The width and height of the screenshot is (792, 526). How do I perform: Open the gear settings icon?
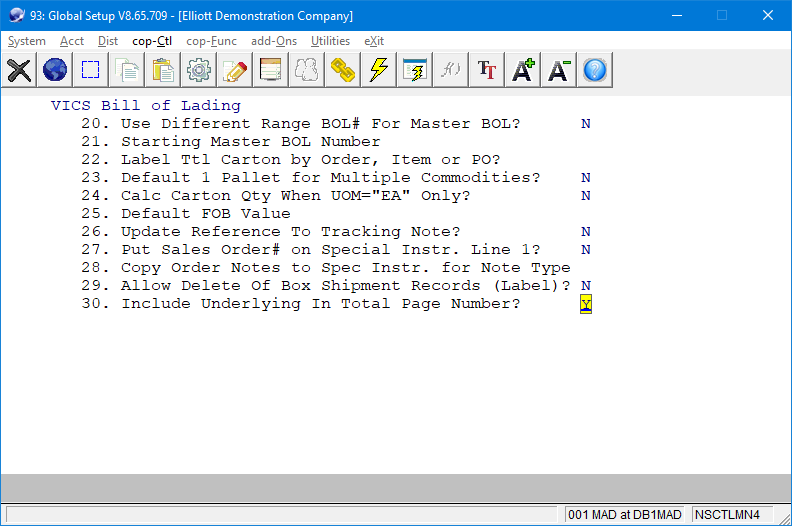pyautogui.click(x=199, y=70)
